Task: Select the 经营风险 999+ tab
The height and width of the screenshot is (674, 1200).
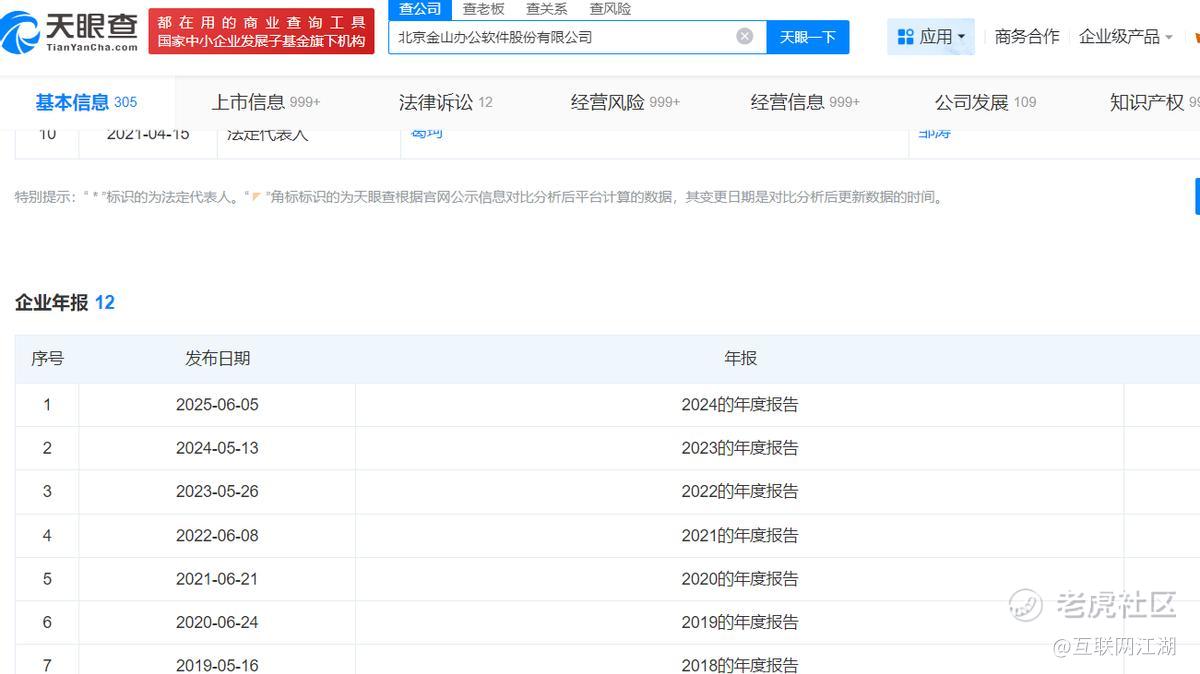Action: [x=626, y=102]
